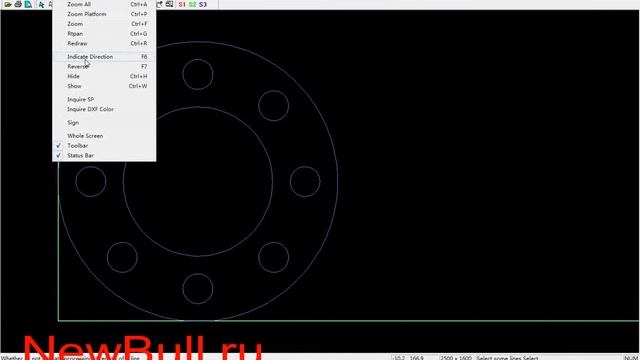Screen dimensions: 640x360
Task: Select Rtpan from the menu
Action: (104, 33)
